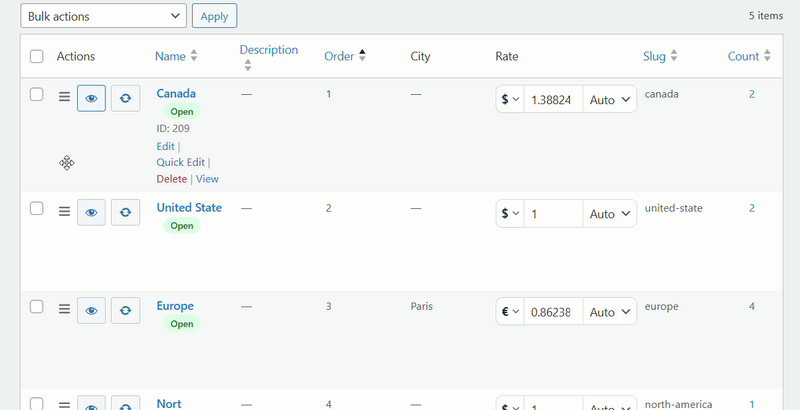Click the refresh rate icon for Europe

click(x=125, y=310)
